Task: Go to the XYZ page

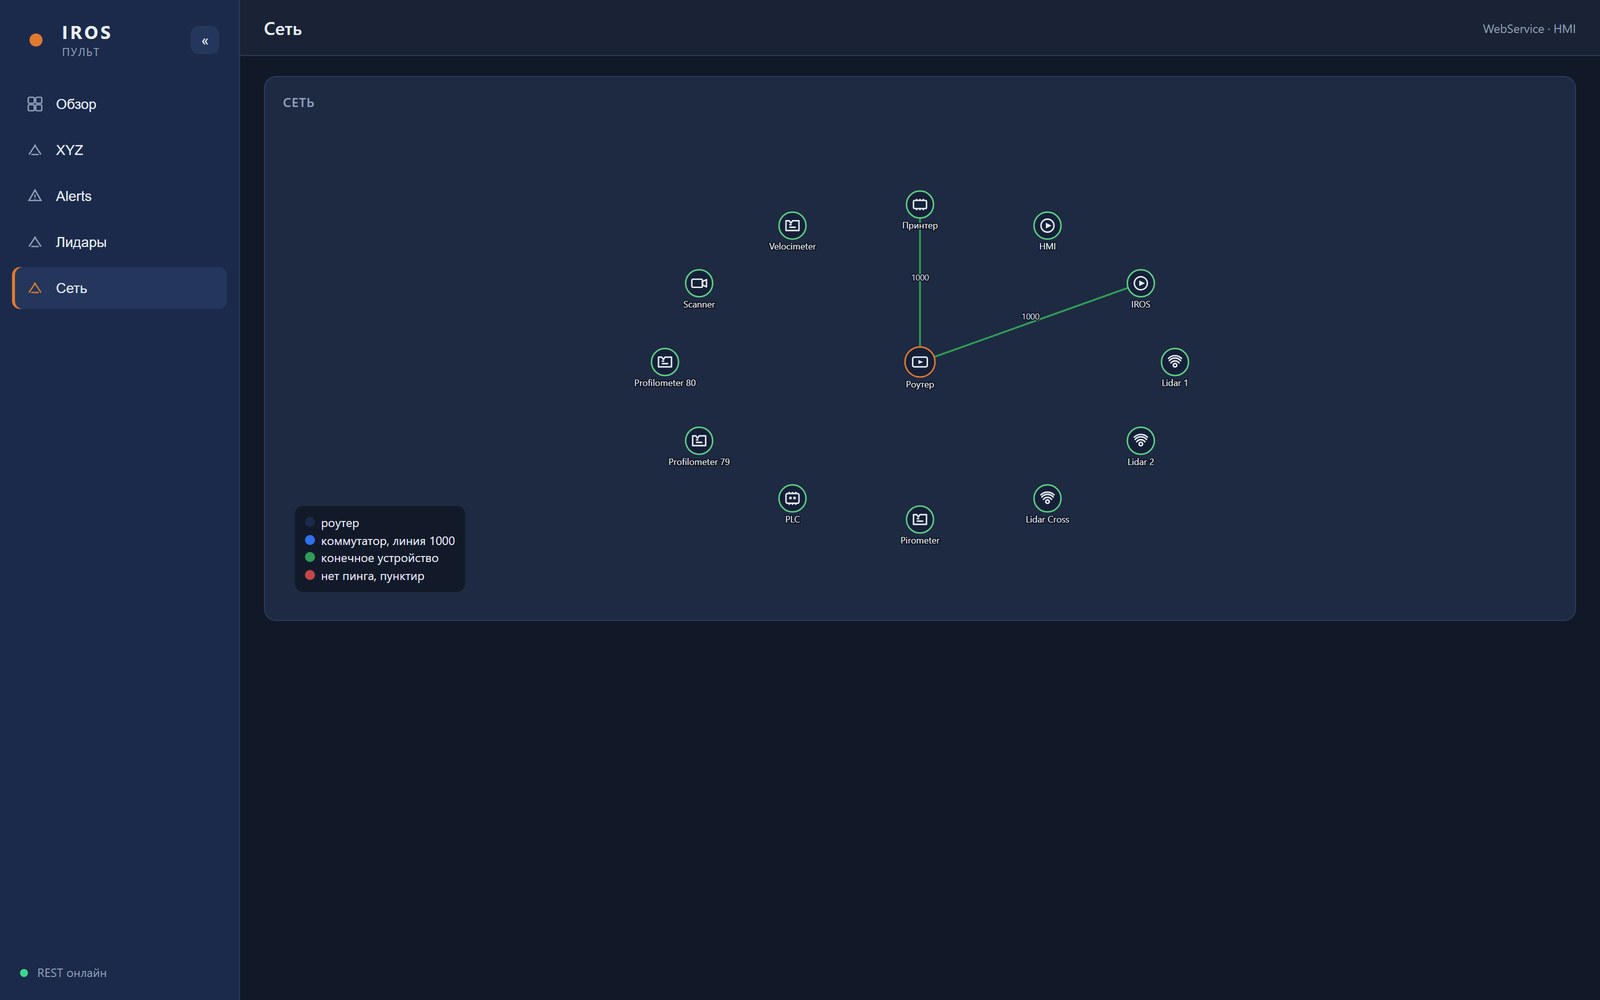Action: (x=120, y=150)
